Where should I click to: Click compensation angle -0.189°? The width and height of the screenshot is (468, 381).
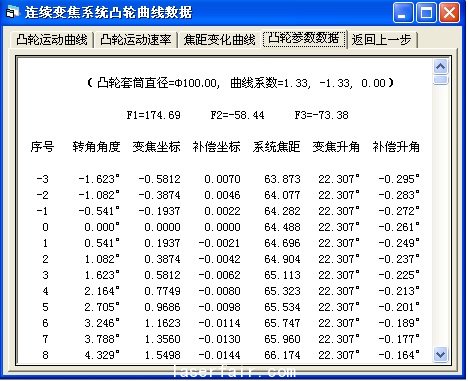point(399,323)
